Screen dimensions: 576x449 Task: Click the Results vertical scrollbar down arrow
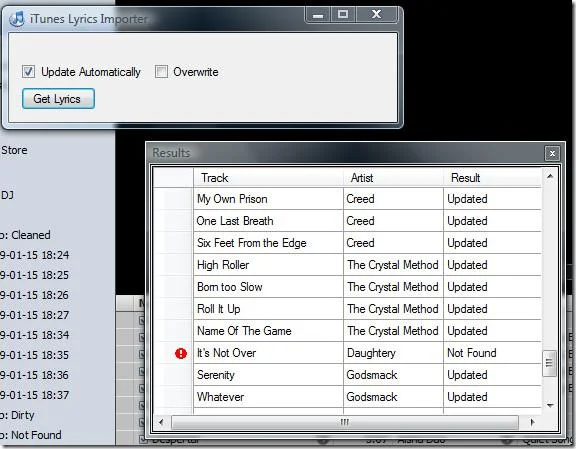click(550, 406)
